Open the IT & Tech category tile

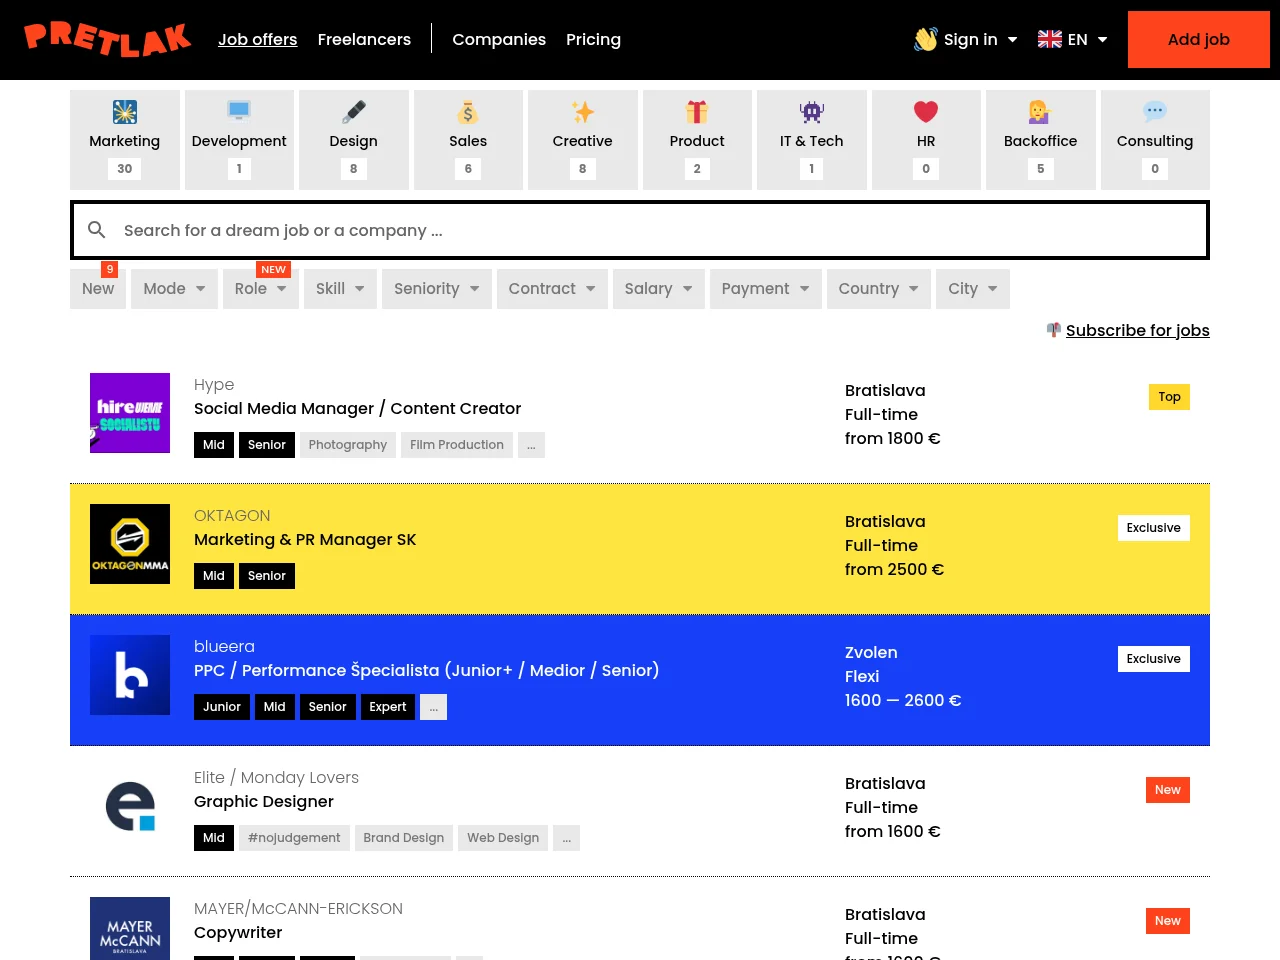(812, 140)
